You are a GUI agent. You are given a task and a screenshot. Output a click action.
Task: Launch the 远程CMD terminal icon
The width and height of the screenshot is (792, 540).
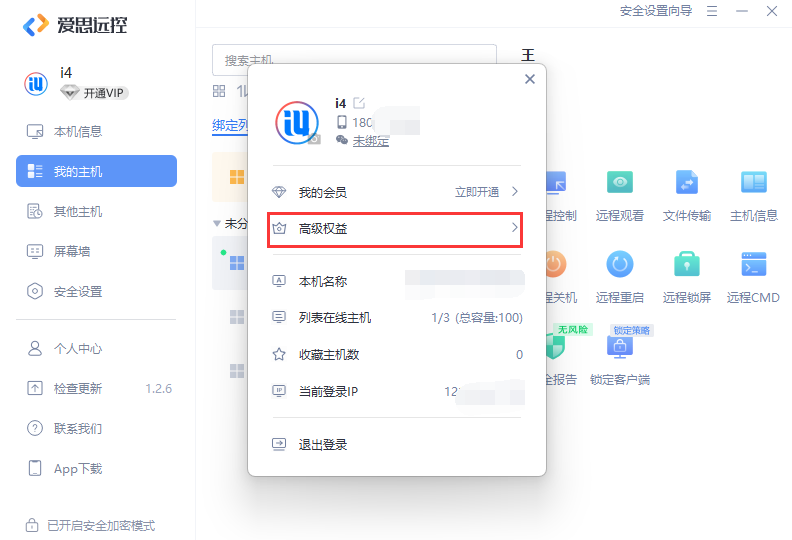[x=753, y=265]
